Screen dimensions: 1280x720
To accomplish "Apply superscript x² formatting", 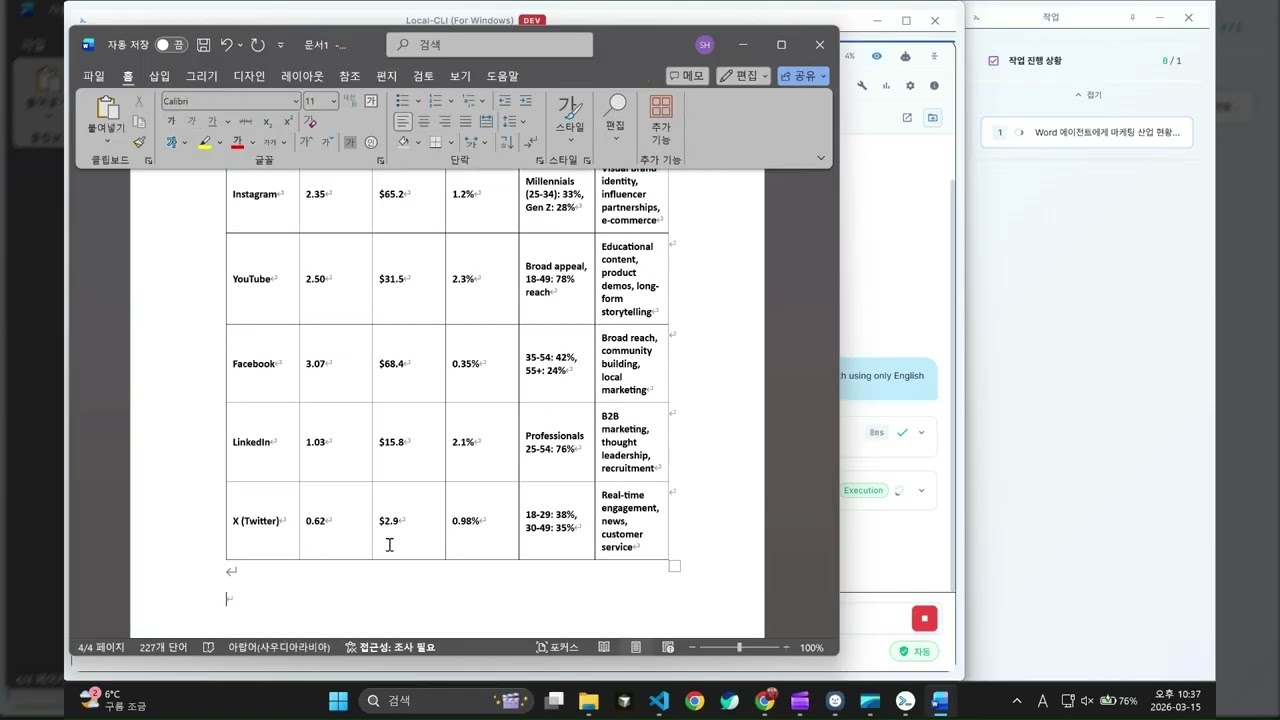I will point(288,121).
